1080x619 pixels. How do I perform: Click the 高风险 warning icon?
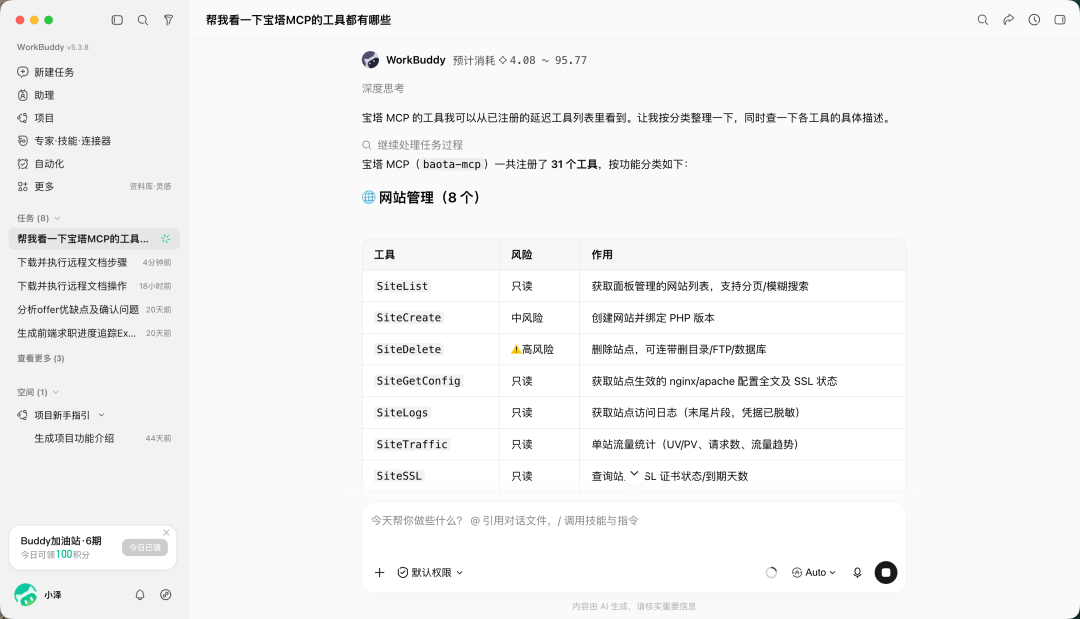tap(516, 349)
